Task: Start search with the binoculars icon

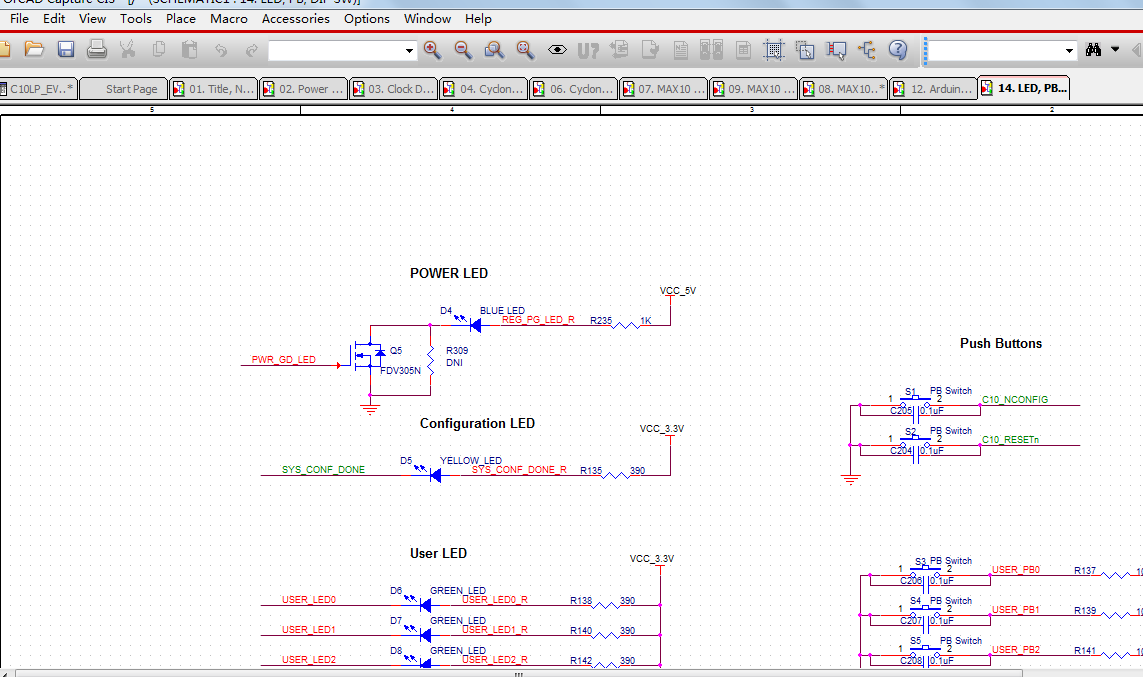Action: click(1093, 50)
